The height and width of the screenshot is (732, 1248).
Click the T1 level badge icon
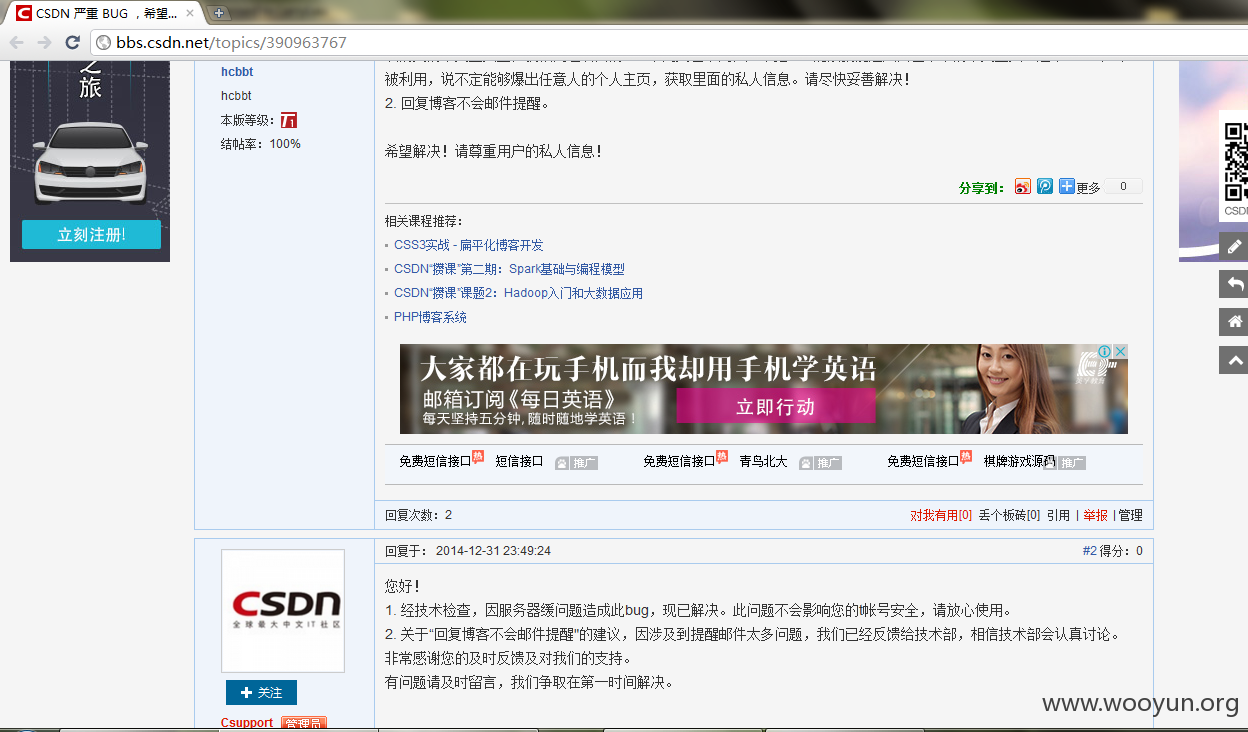pos(289,120)
